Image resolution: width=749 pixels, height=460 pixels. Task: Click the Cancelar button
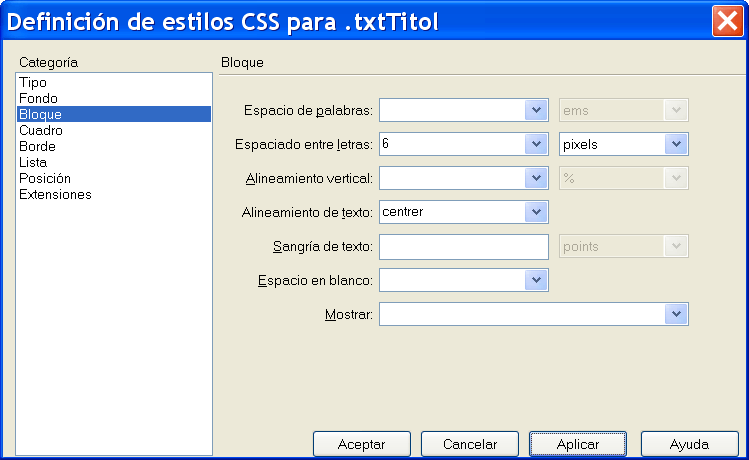tap(470, 444)
